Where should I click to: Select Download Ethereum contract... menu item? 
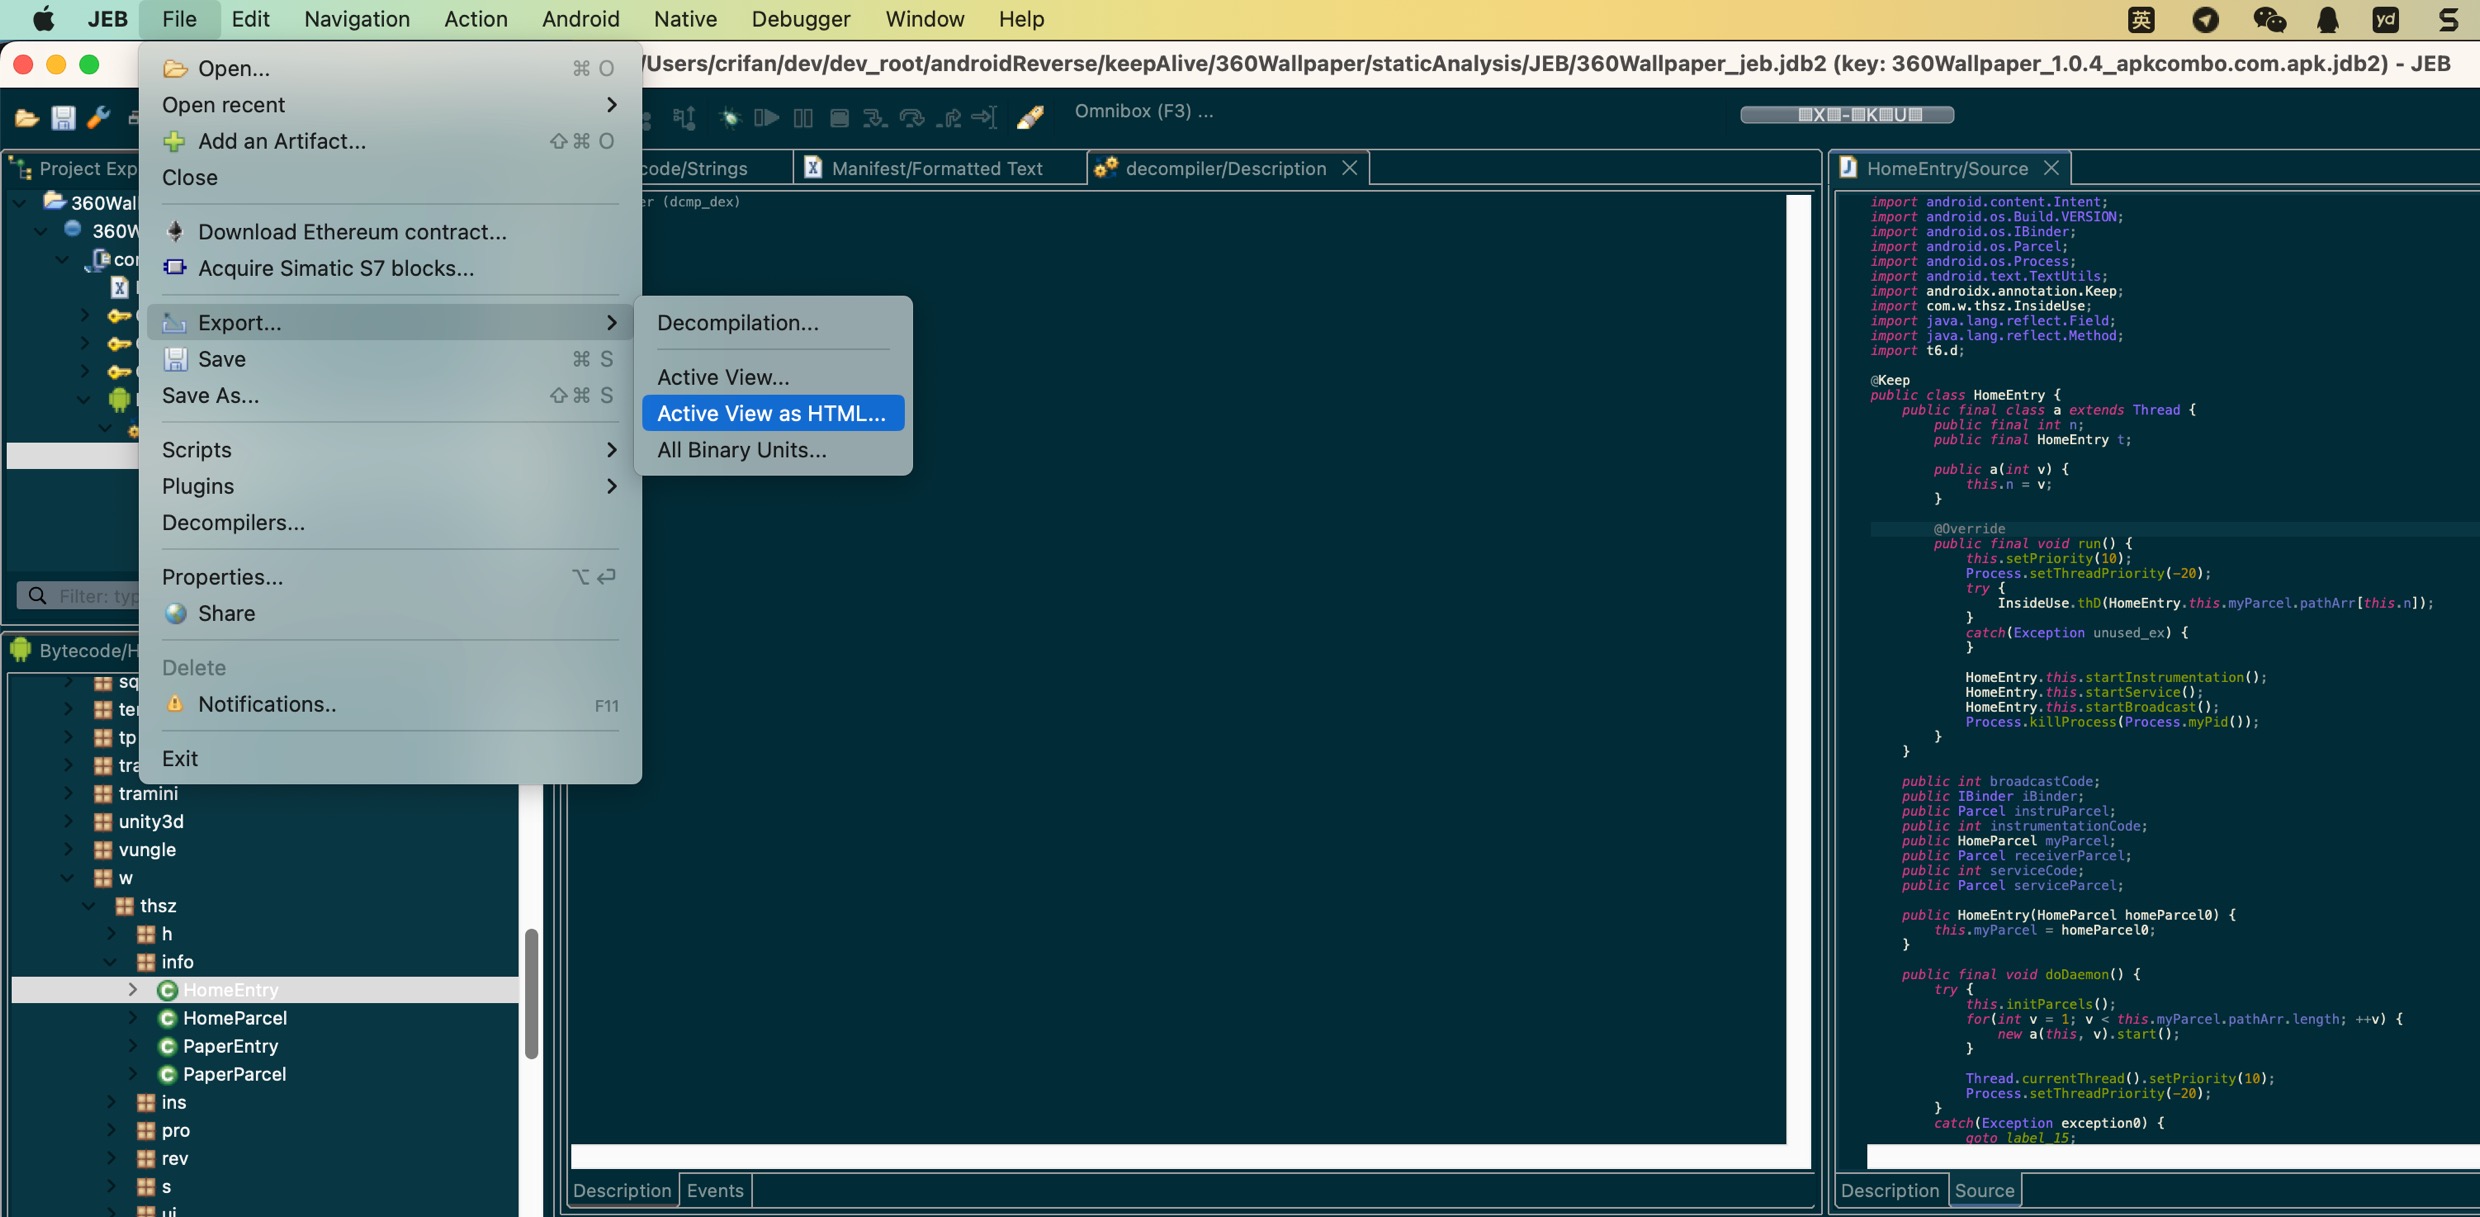(390, 232)
